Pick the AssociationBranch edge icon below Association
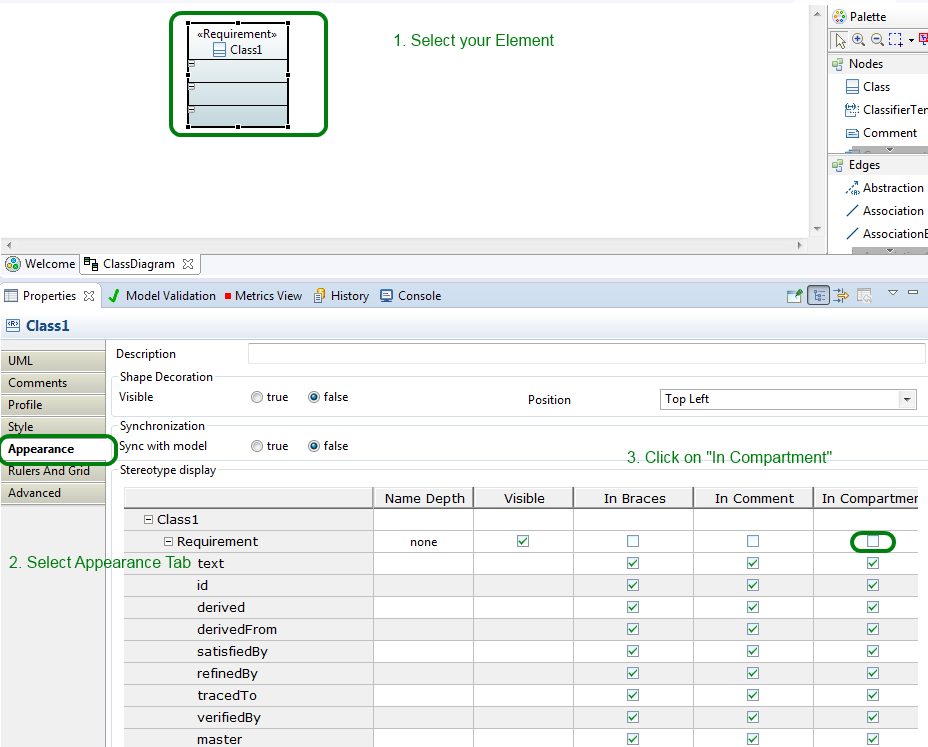 852,234
